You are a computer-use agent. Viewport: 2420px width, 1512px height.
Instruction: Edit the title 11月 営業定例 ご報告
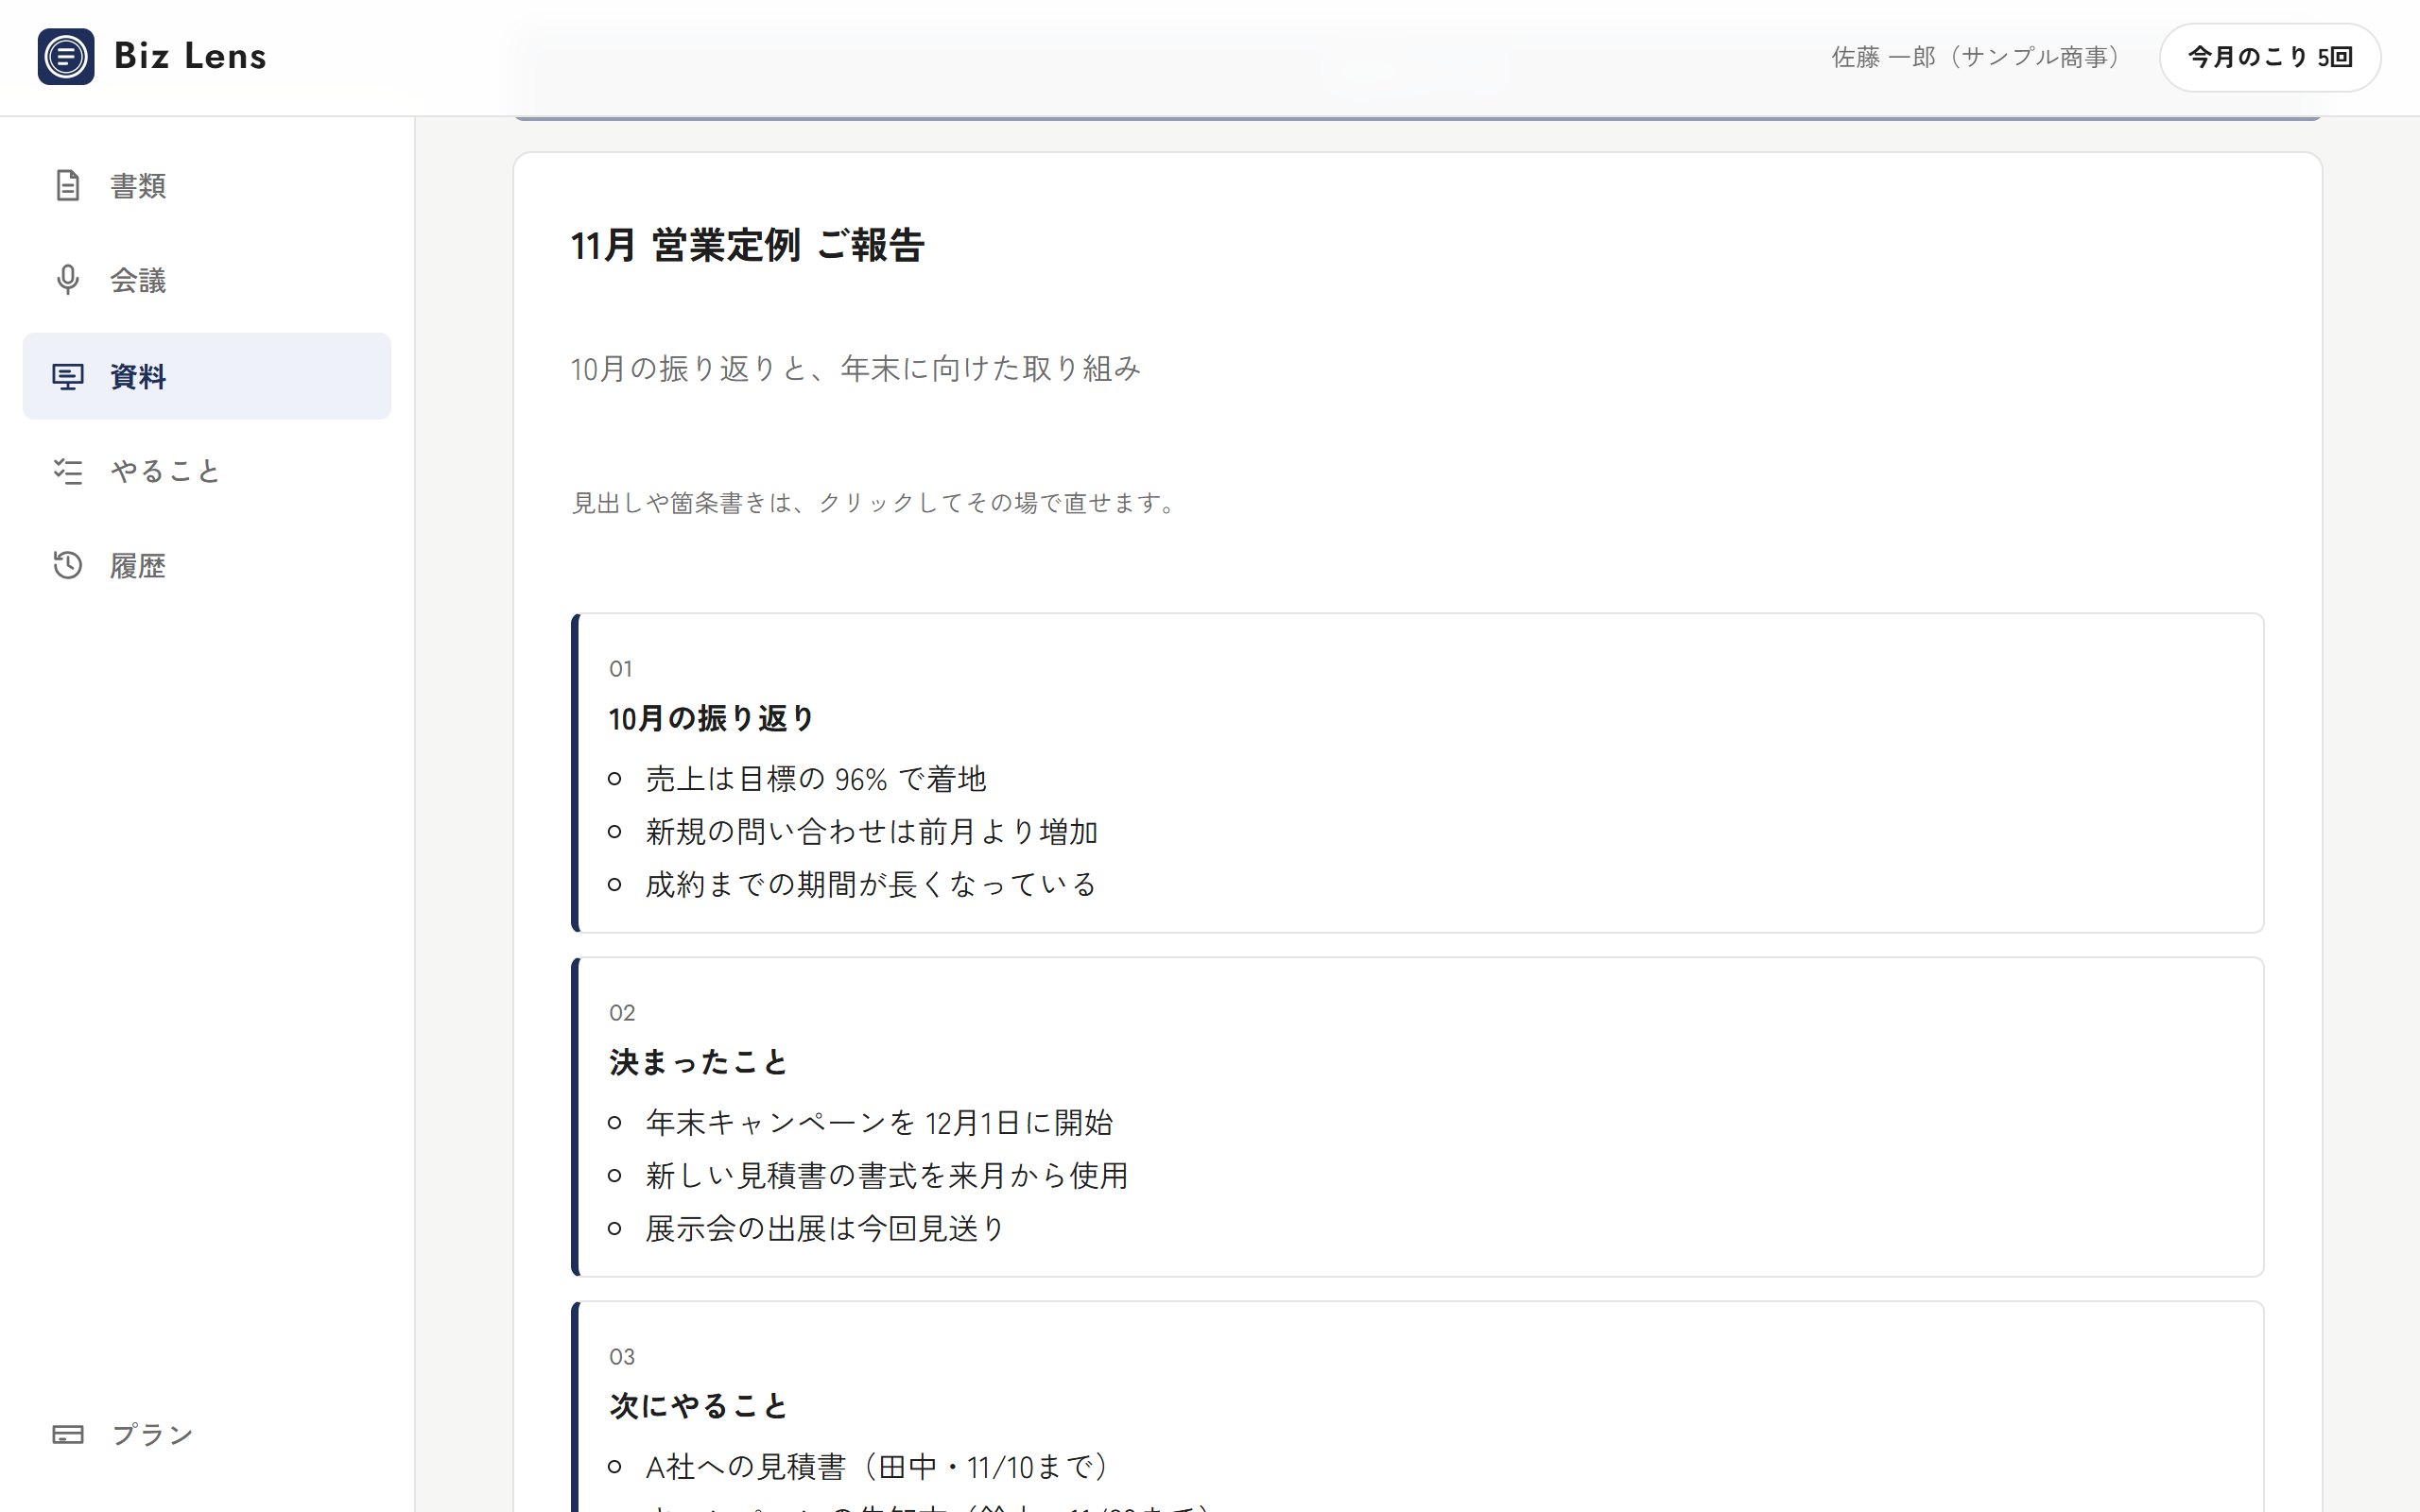click(x=747, y=245)
